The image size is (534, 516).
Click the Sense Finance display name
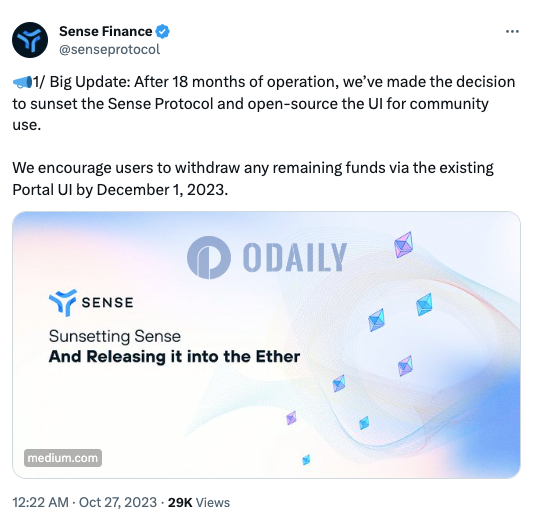pyautogui.click(x=106, y=31)
